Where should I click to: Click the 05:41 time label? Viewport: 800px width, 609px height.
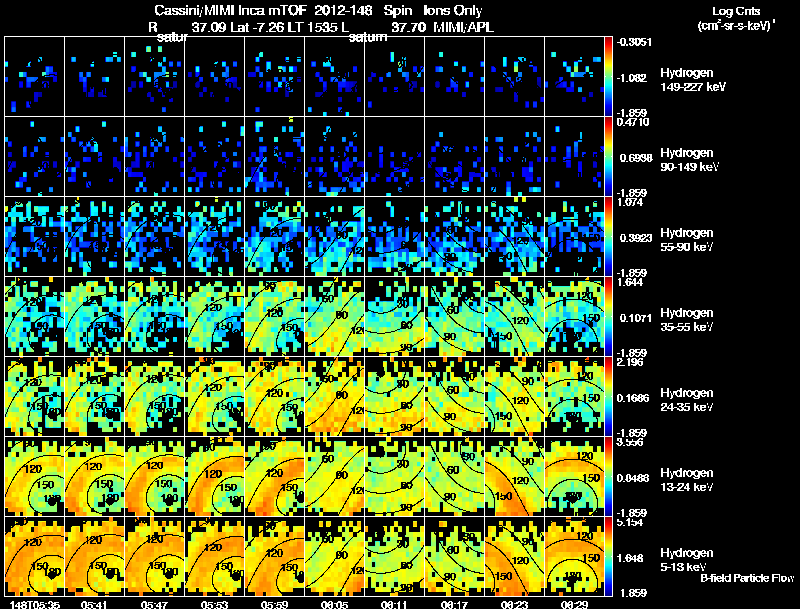[x=94, y=604]
